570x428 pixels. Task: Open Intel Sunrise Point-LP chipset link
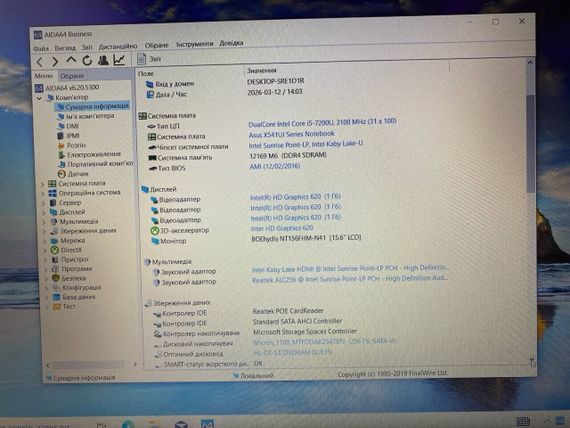click(306, 145)
